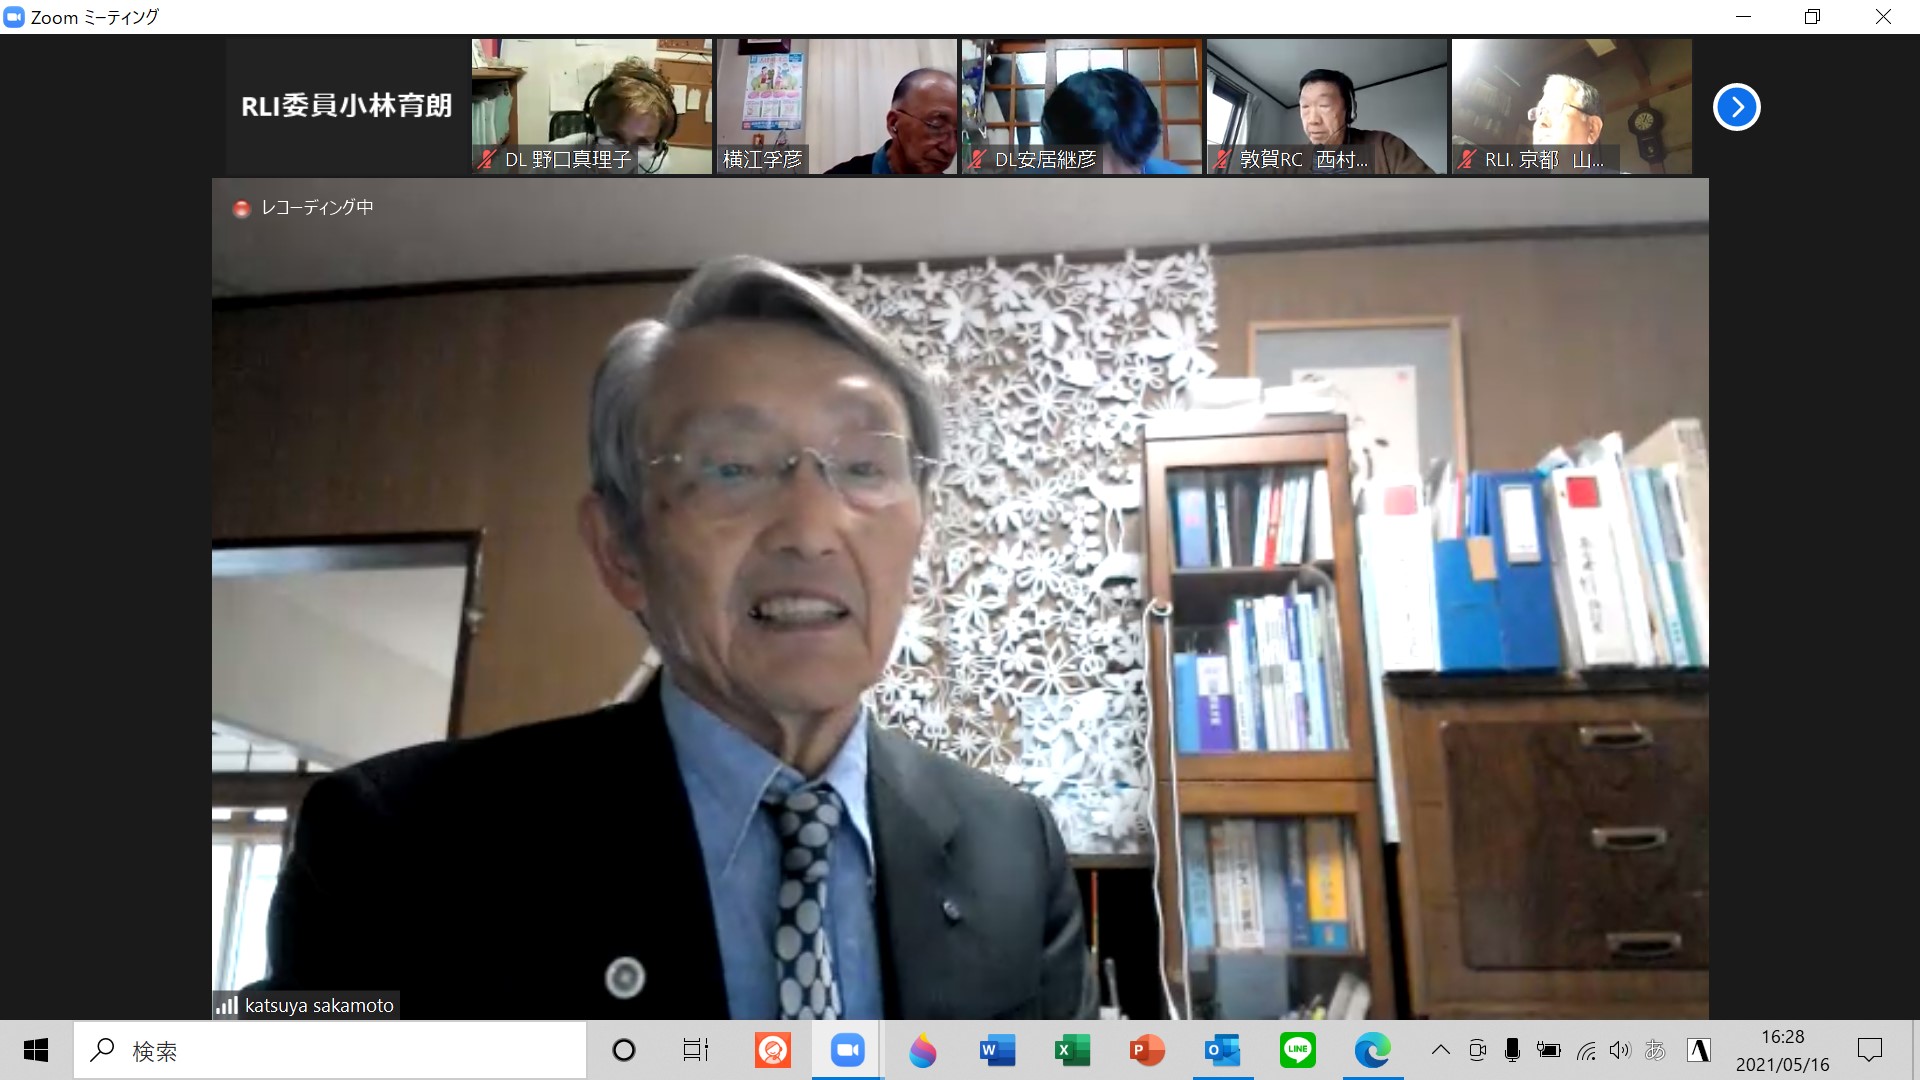Open Microsoft Edge from the taskbar

click(1372, 1050)
